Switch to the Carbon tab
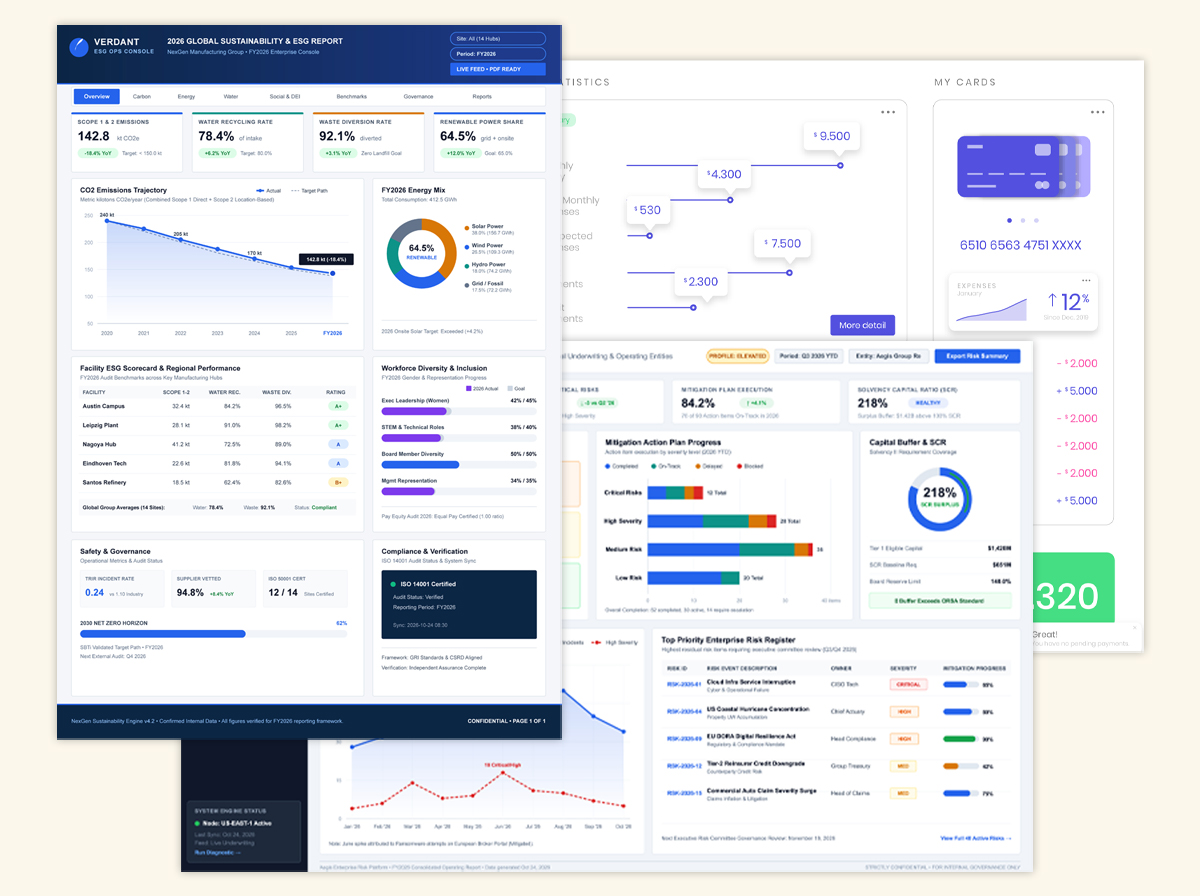The image size is (1200, 896). pos(142,97)
